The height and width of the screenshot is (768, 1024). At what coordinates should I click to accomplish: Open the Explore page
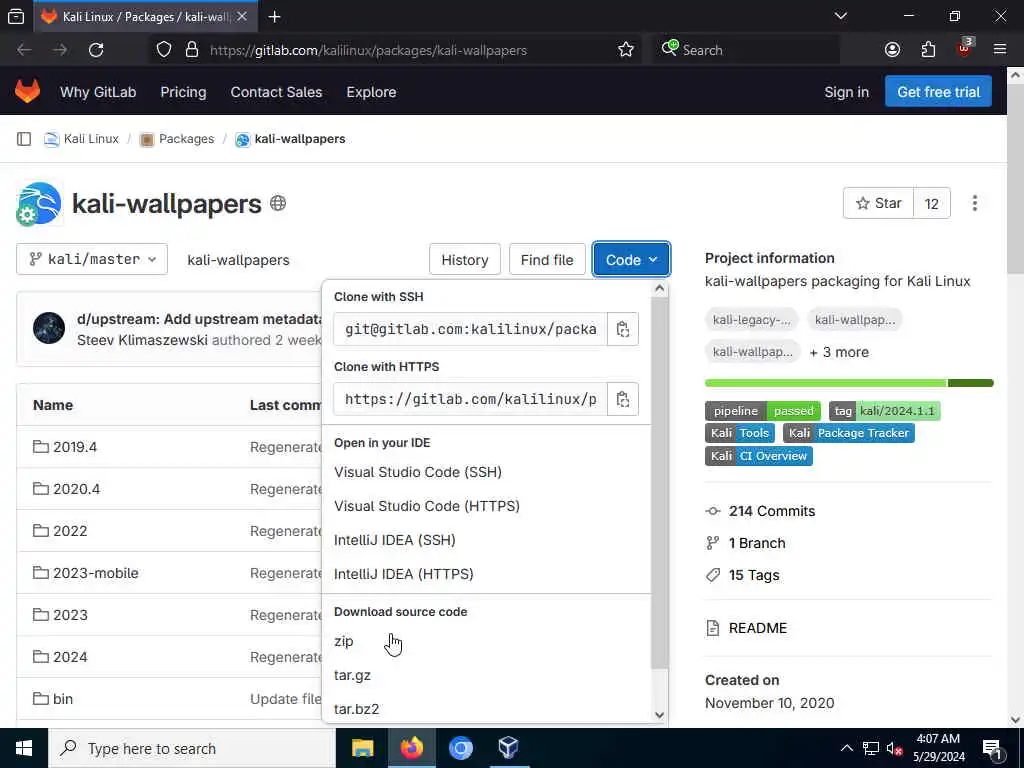[371, 92]
